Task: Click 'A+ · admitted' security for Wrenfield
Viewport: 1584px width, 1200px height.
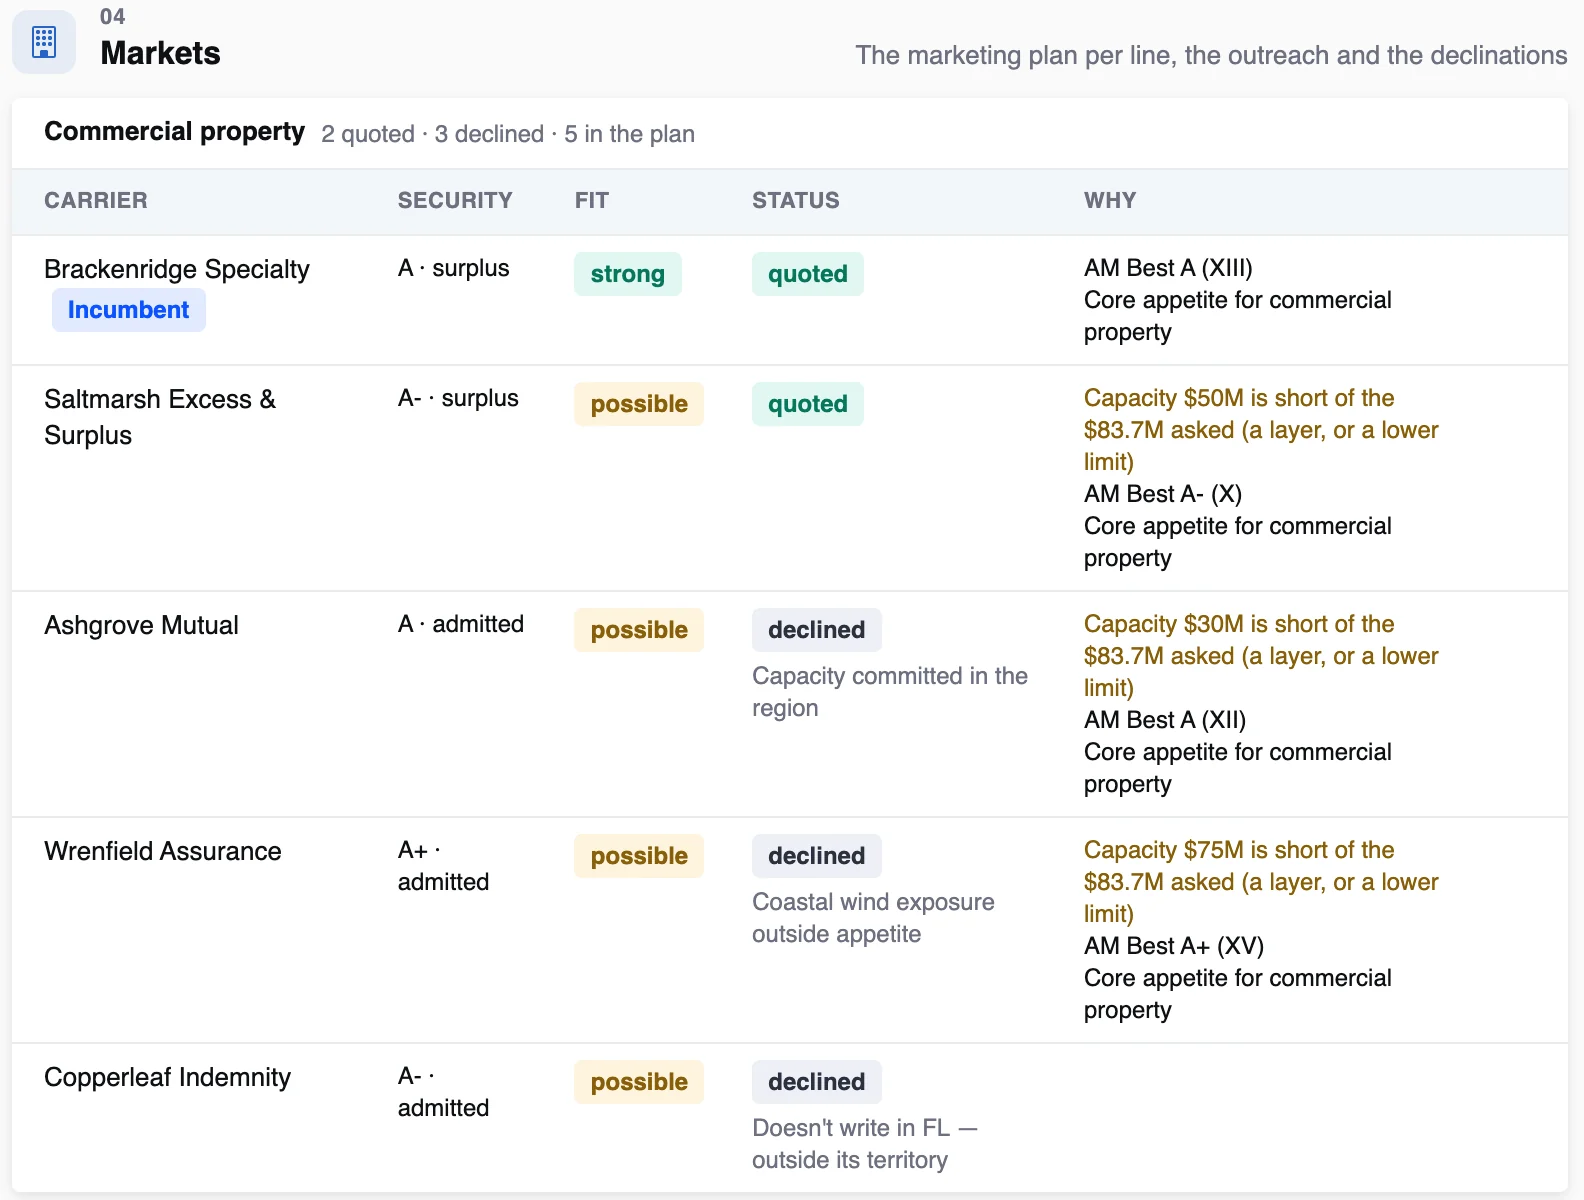Action: 444,866
